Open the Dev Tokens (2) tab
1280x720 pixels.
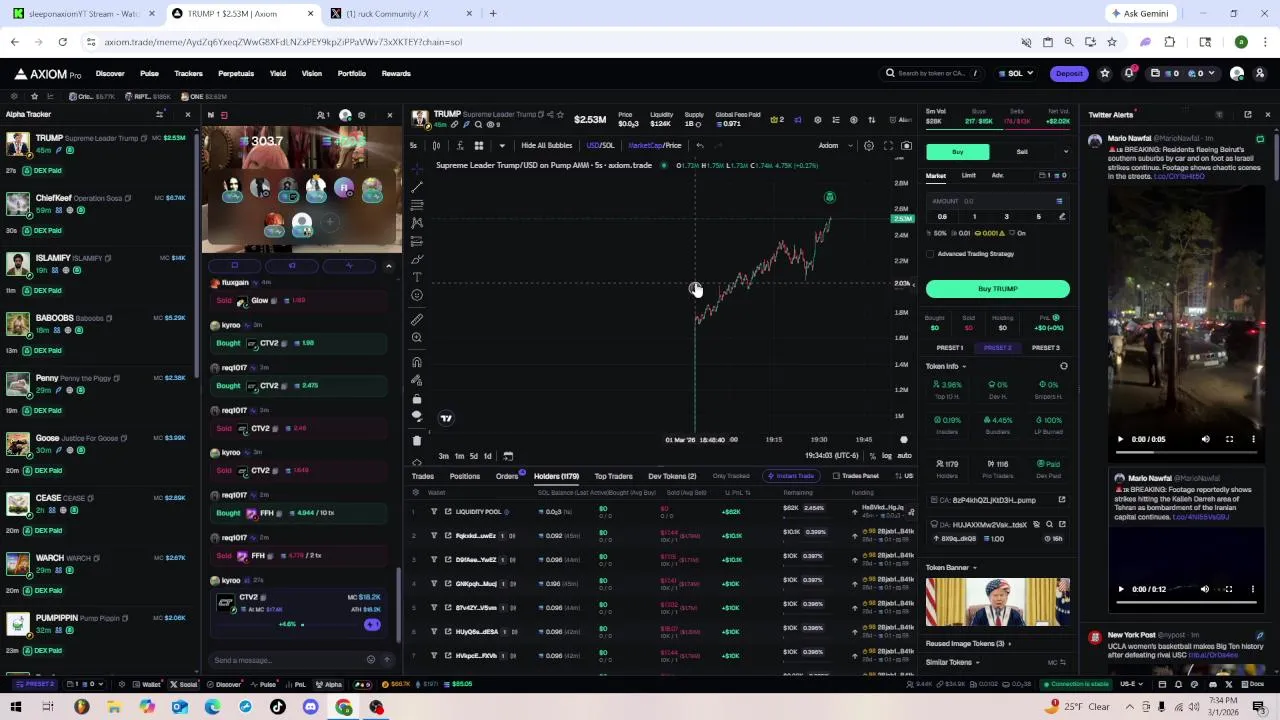[x=672, y=476]
